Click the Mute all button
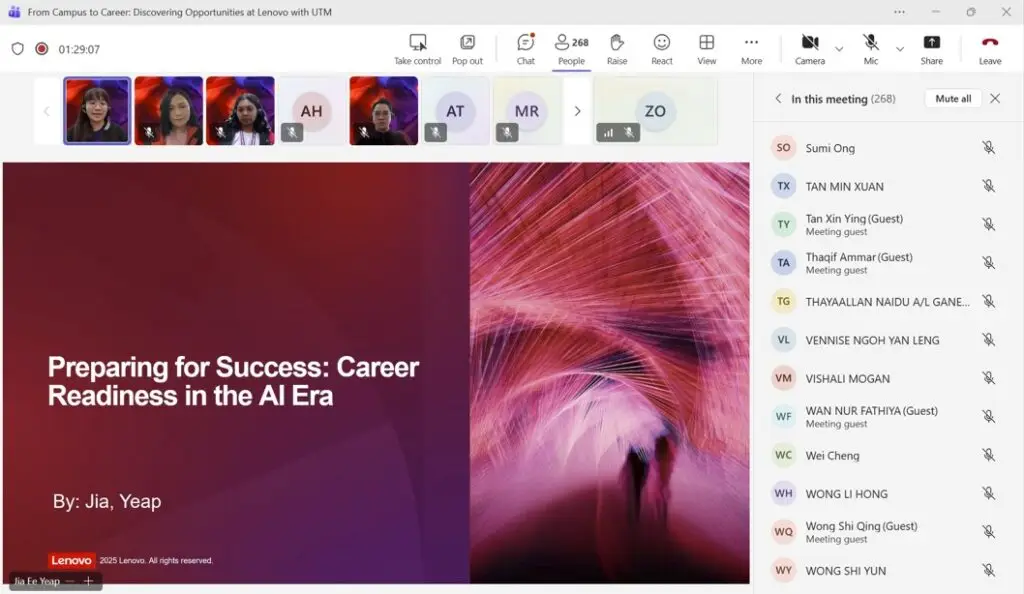 coord(952,99)
